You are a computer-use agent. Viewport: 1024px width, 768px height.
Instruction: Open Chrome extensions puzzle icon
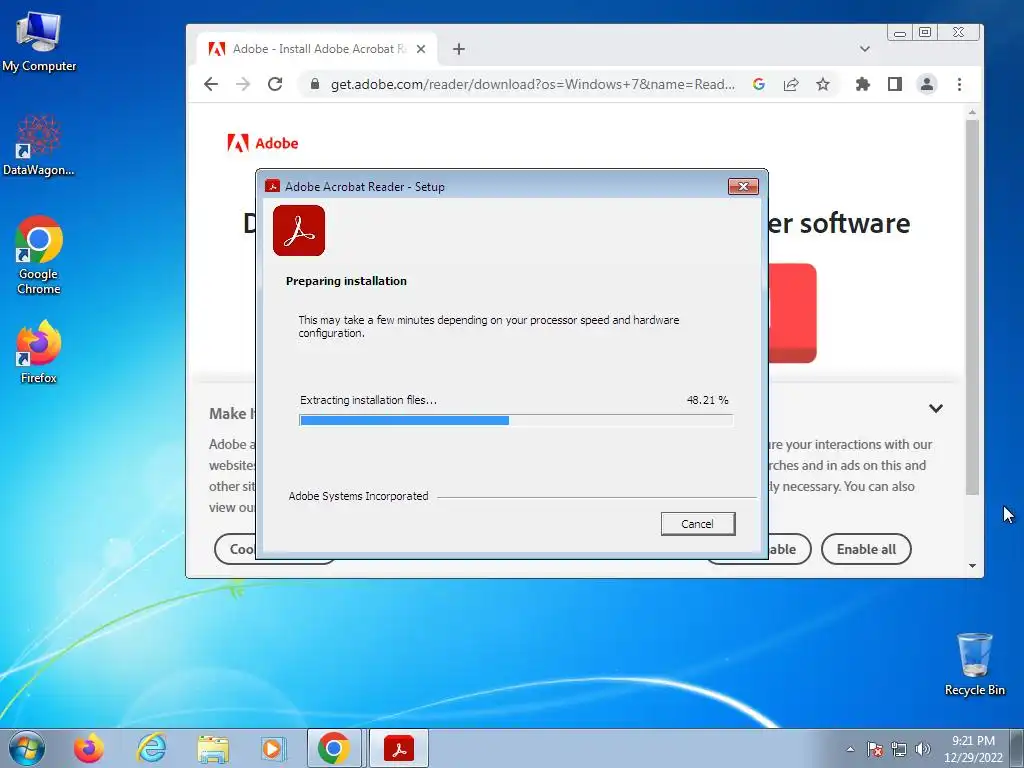click(x=863, y=84)
